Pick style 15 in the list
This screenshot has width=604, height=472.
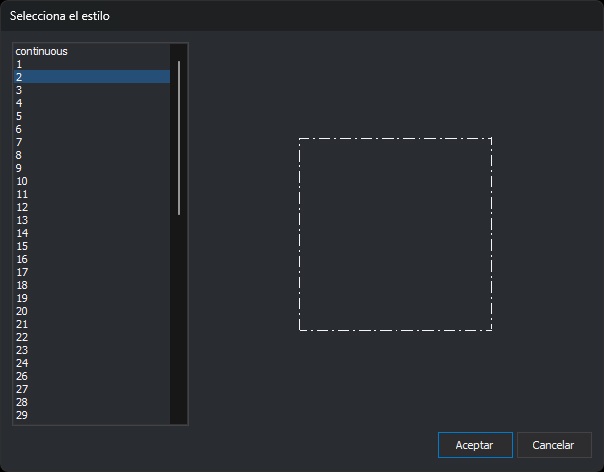pos(92,246)
